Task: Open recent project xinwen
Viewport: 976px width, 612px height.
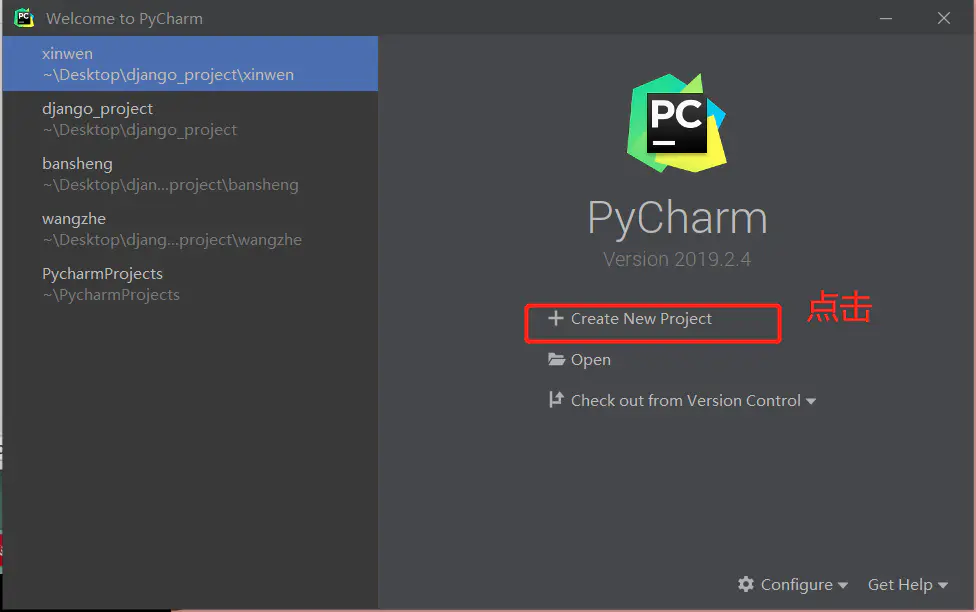Action: [x=190, y=64]
